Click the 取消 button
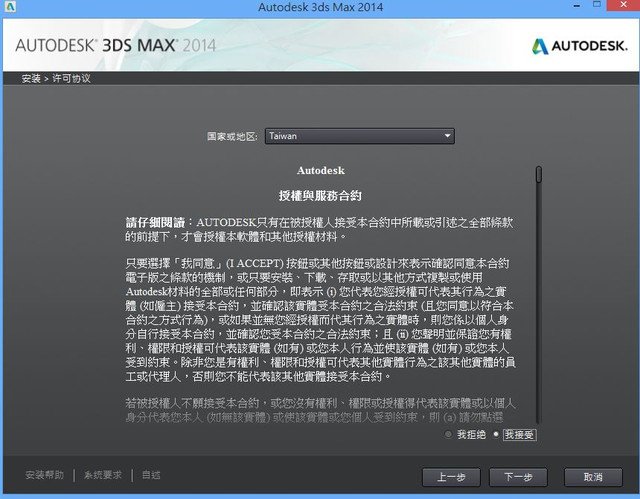This screenshot has width=640, height=499. tap(593, 477)
